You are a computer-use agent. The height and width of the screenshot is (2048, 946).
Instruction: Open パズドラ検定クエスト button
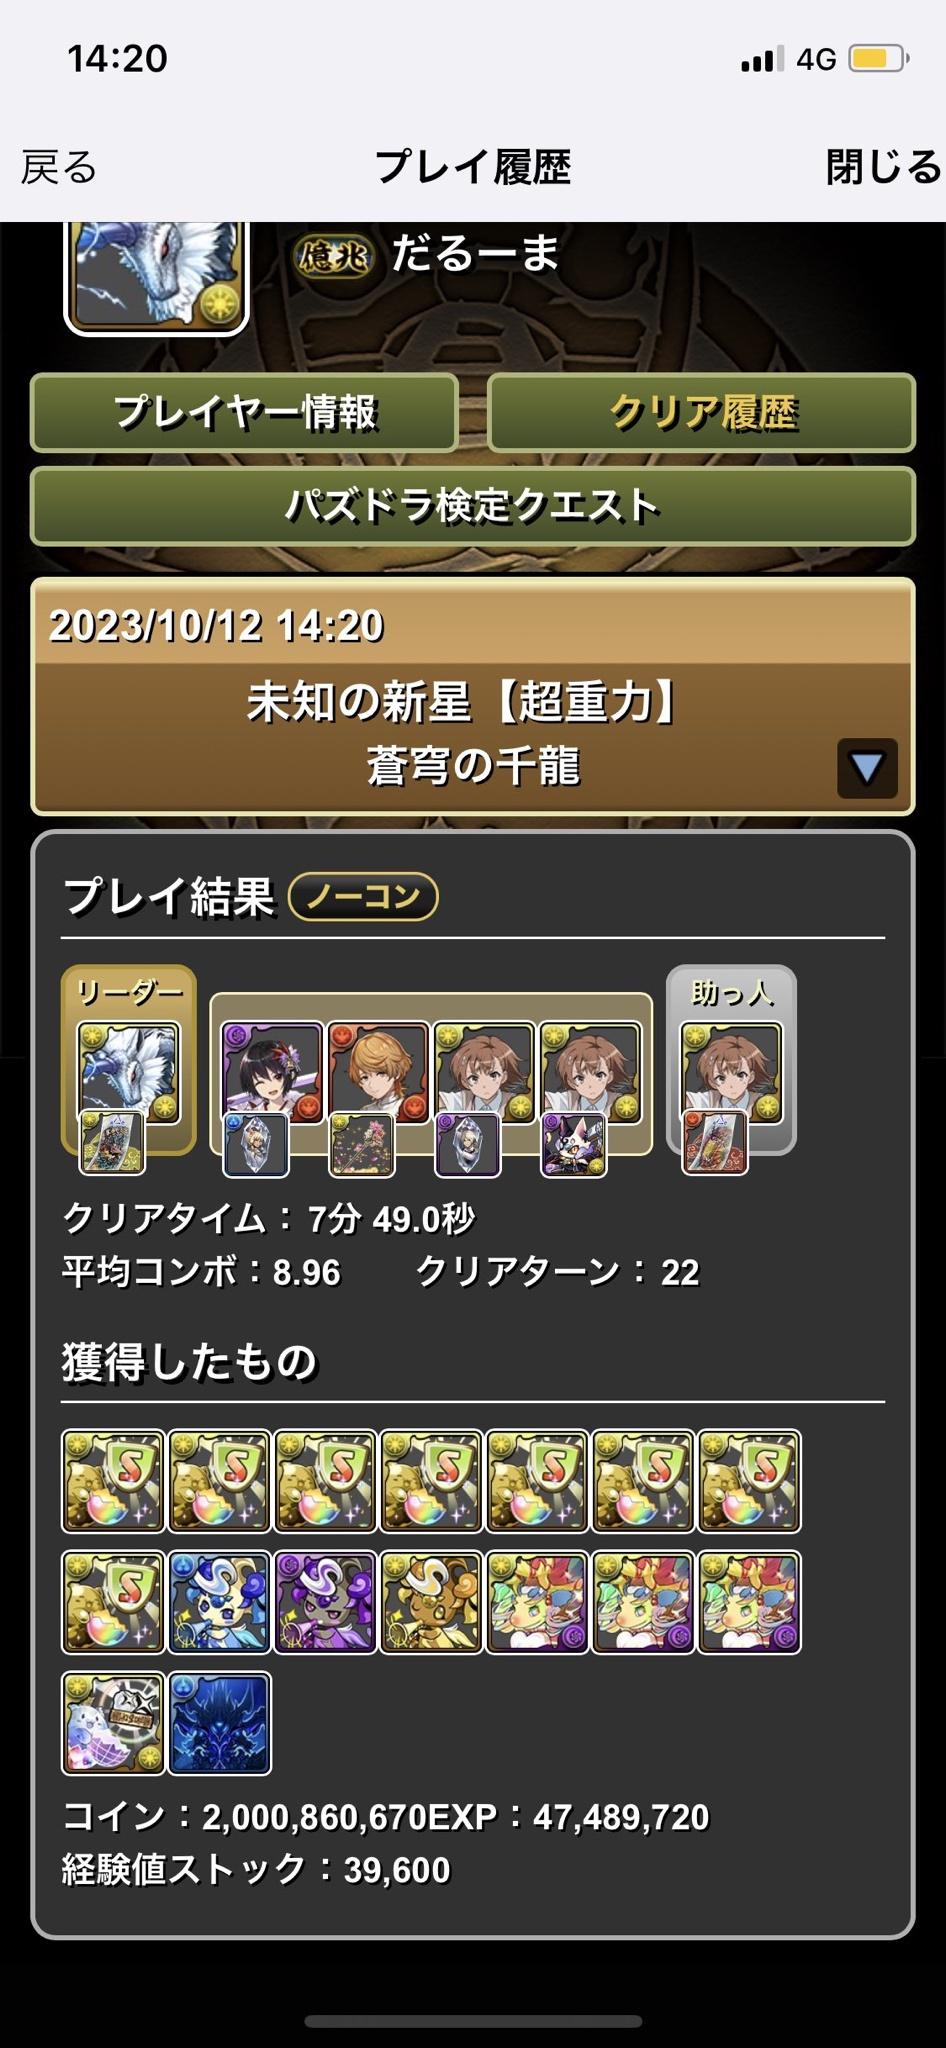473,506
